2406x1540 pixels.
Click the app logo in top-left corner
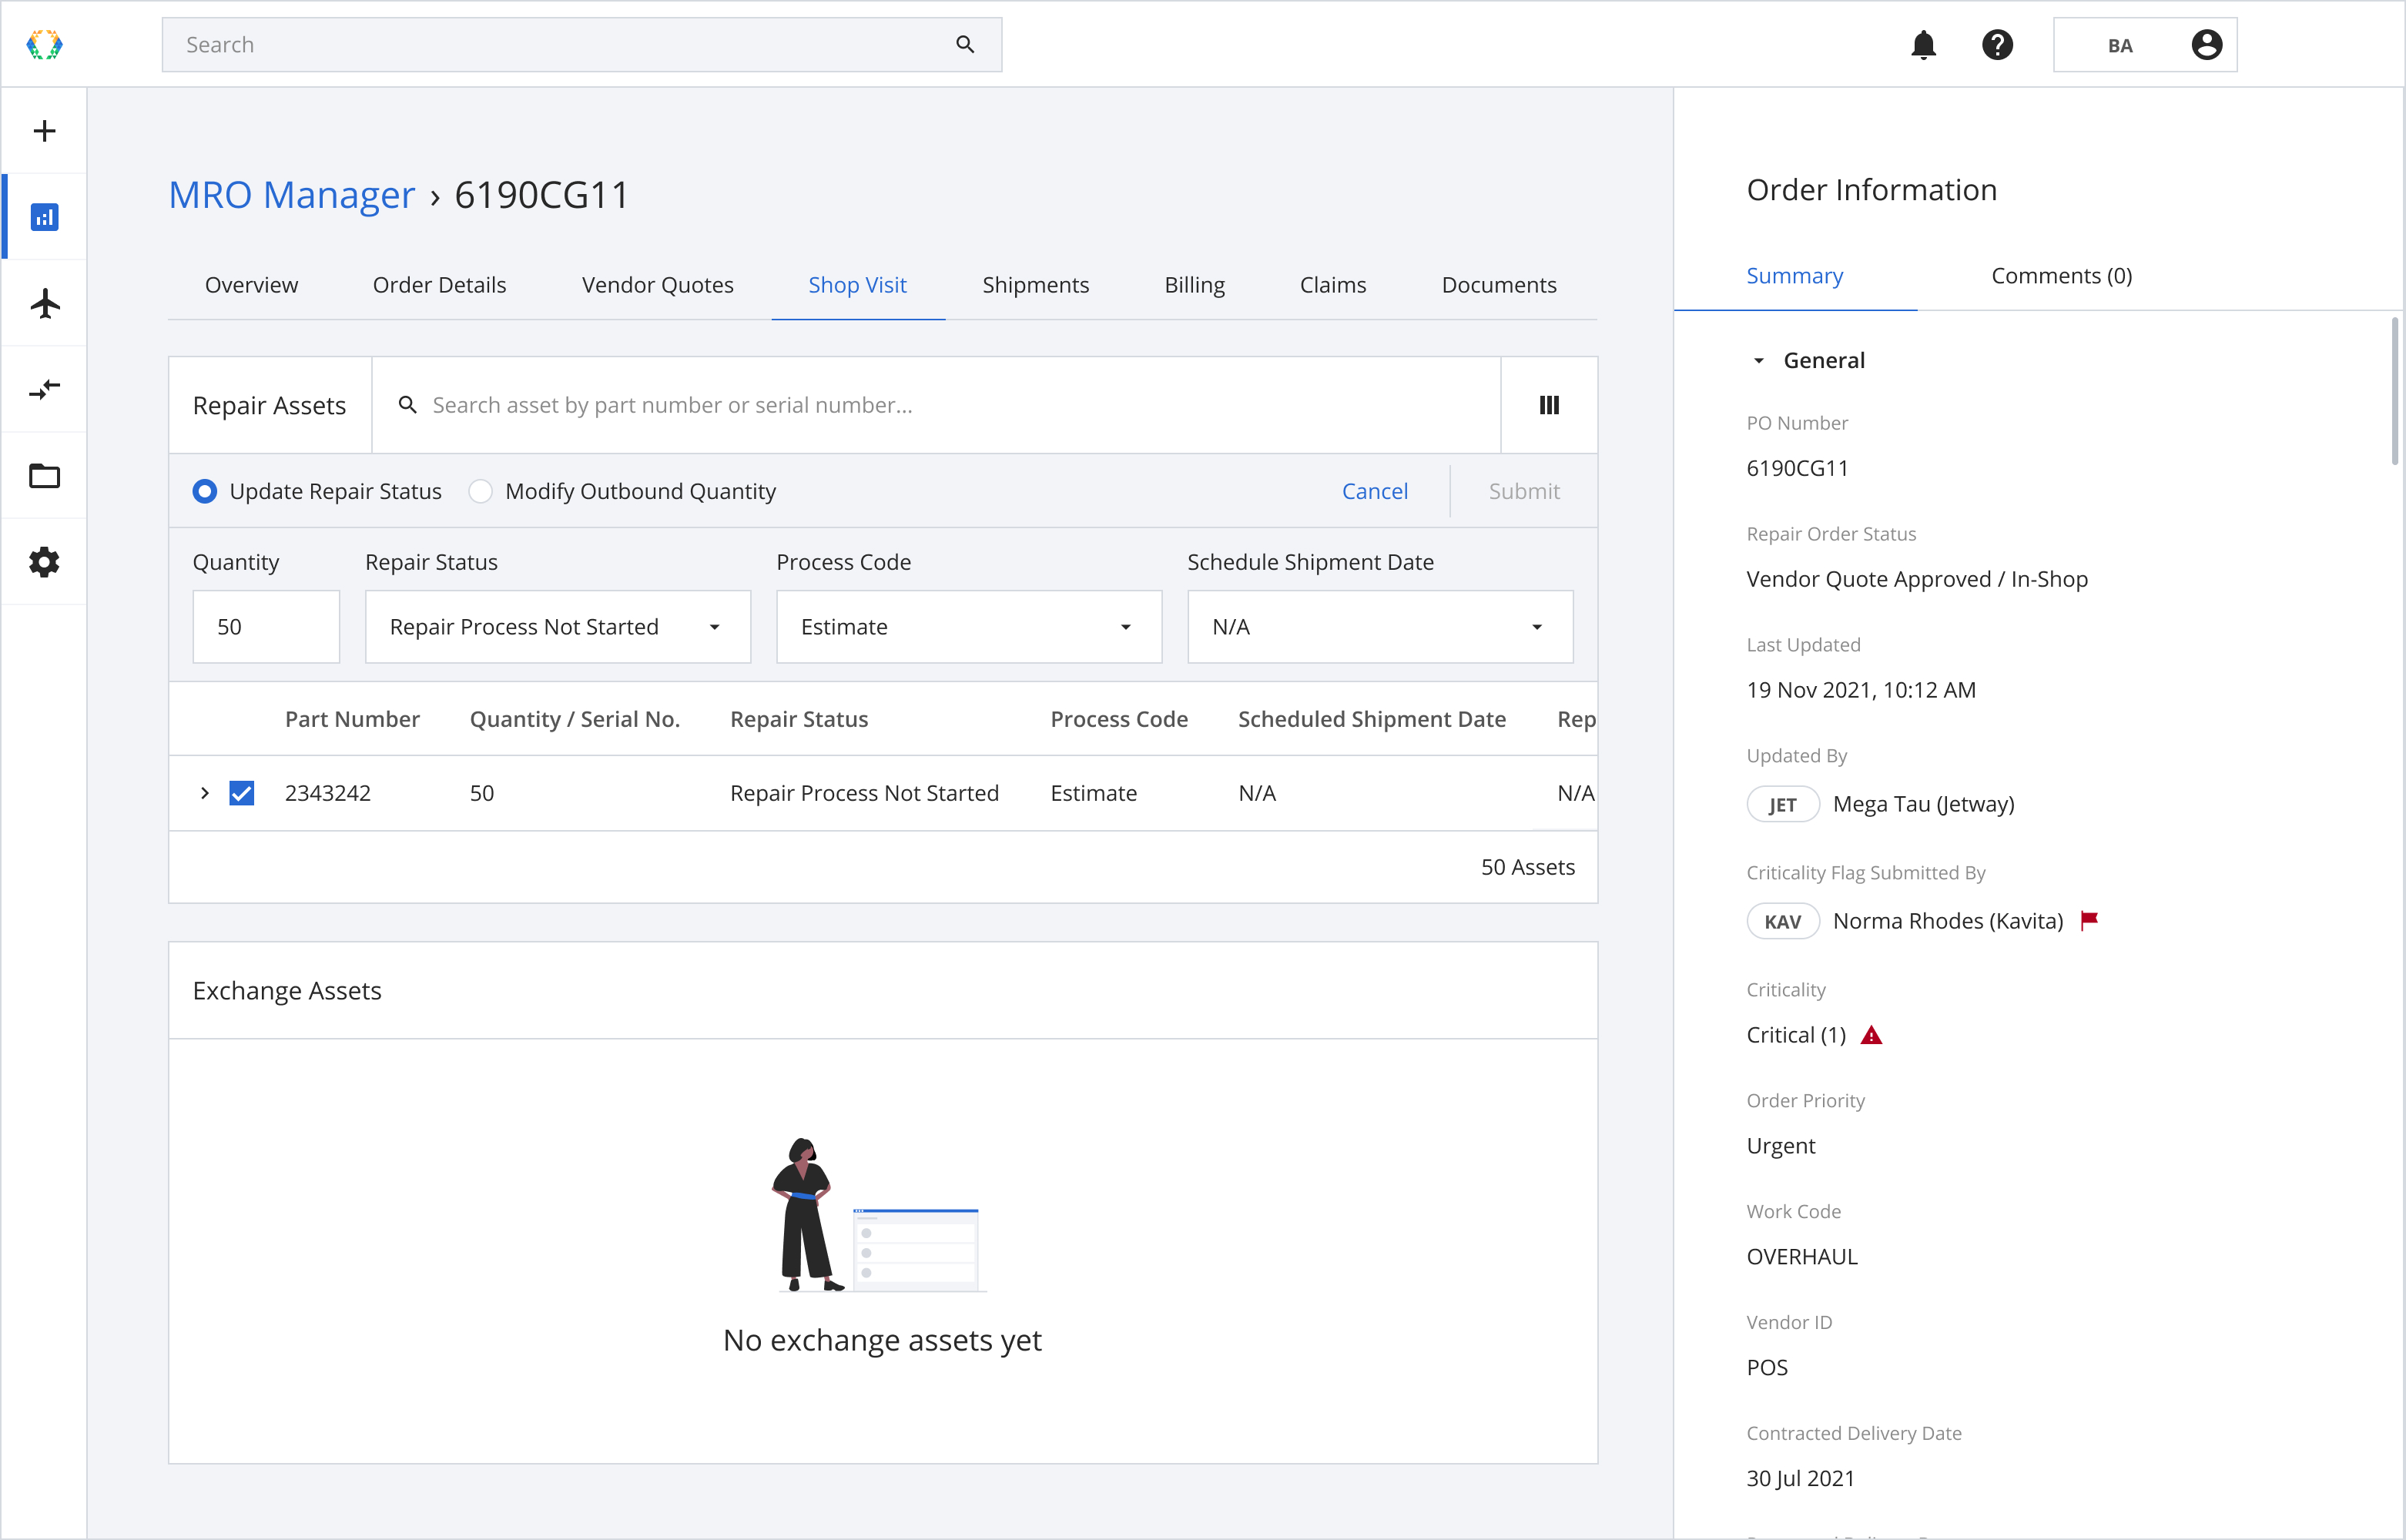(x=44, y=44)
